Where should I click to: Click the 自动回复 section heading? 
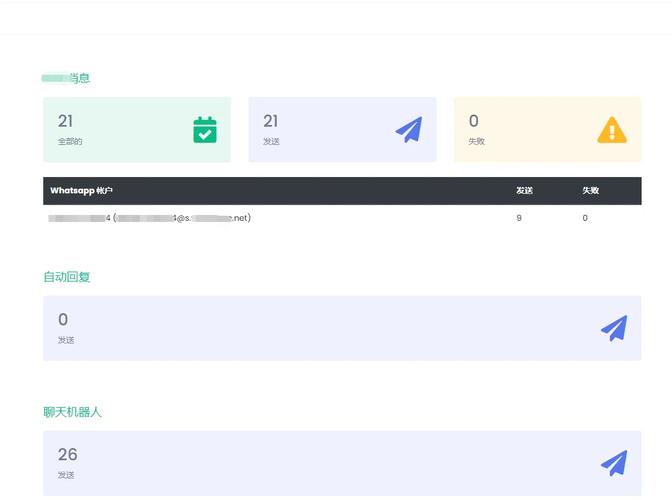click(x=67, y=277)
